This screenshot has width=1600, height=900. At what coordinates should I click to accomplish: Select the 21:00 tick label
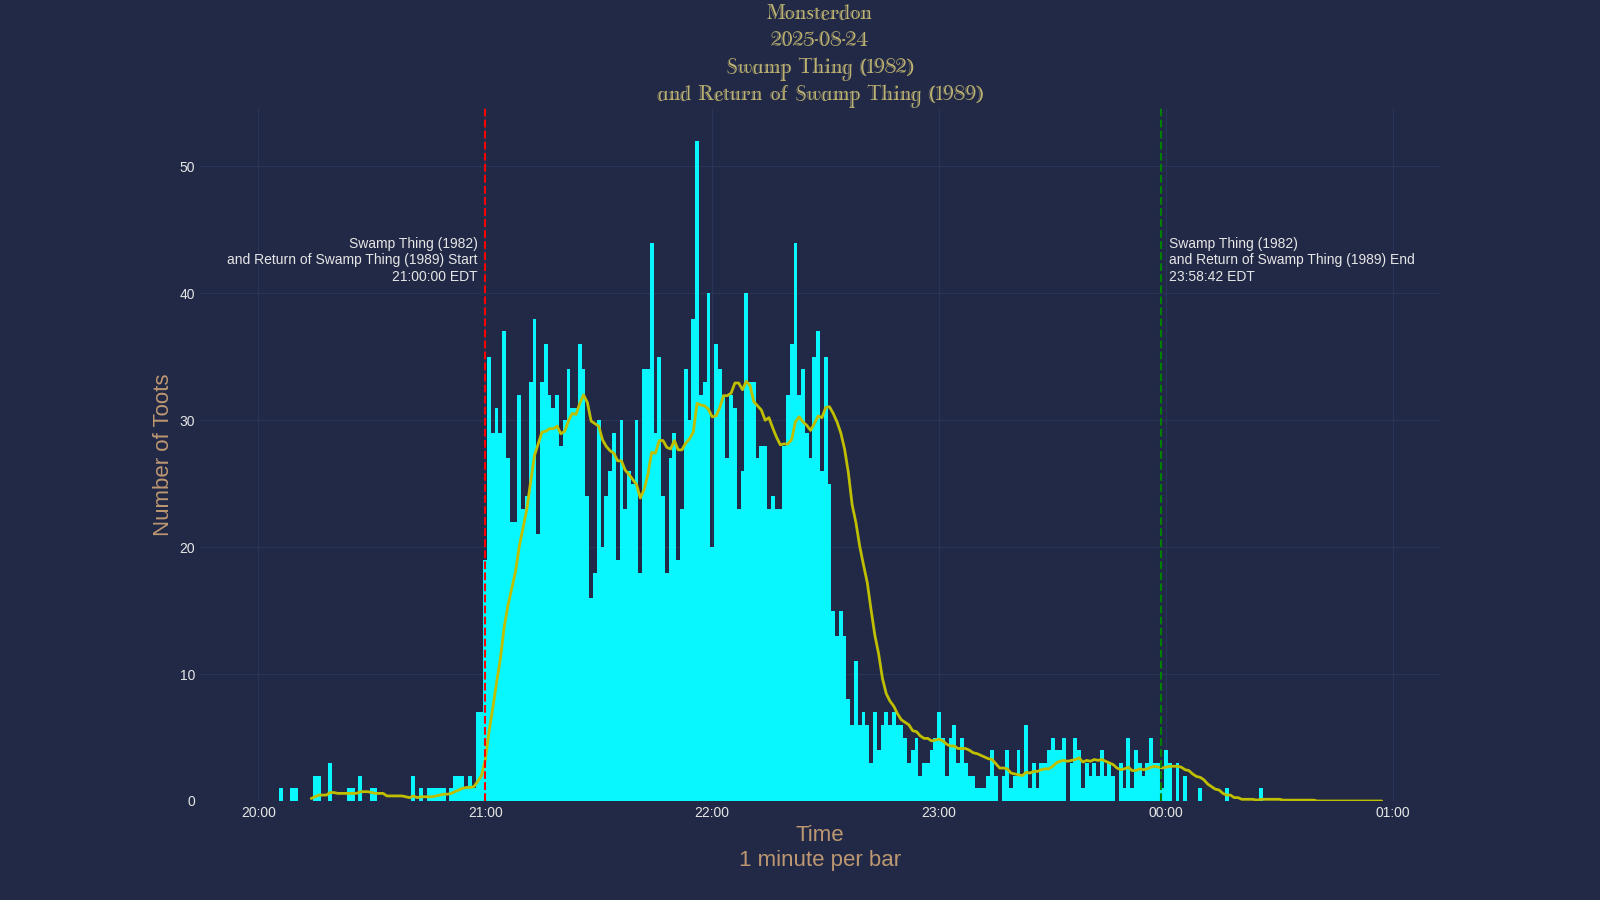(x=486, y=813)
